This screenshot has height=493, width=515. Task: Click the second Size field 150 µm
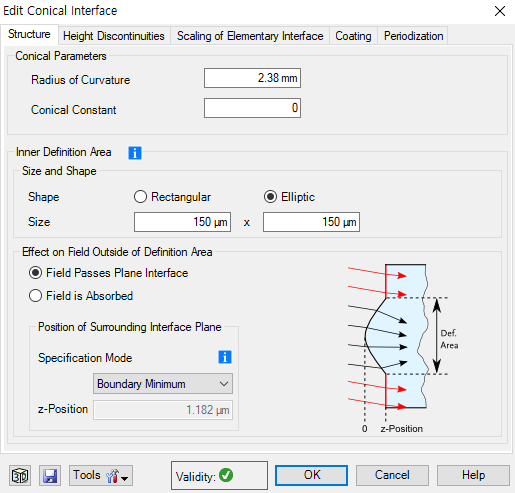311,222
